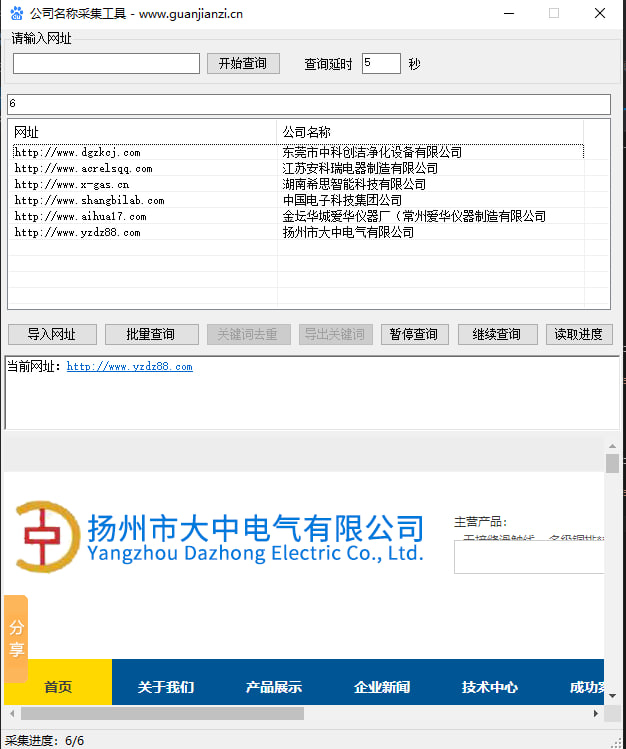626x749 pixels.
Task: Click the browser vertical scrollbar up arrow
Action: [612, 446]
